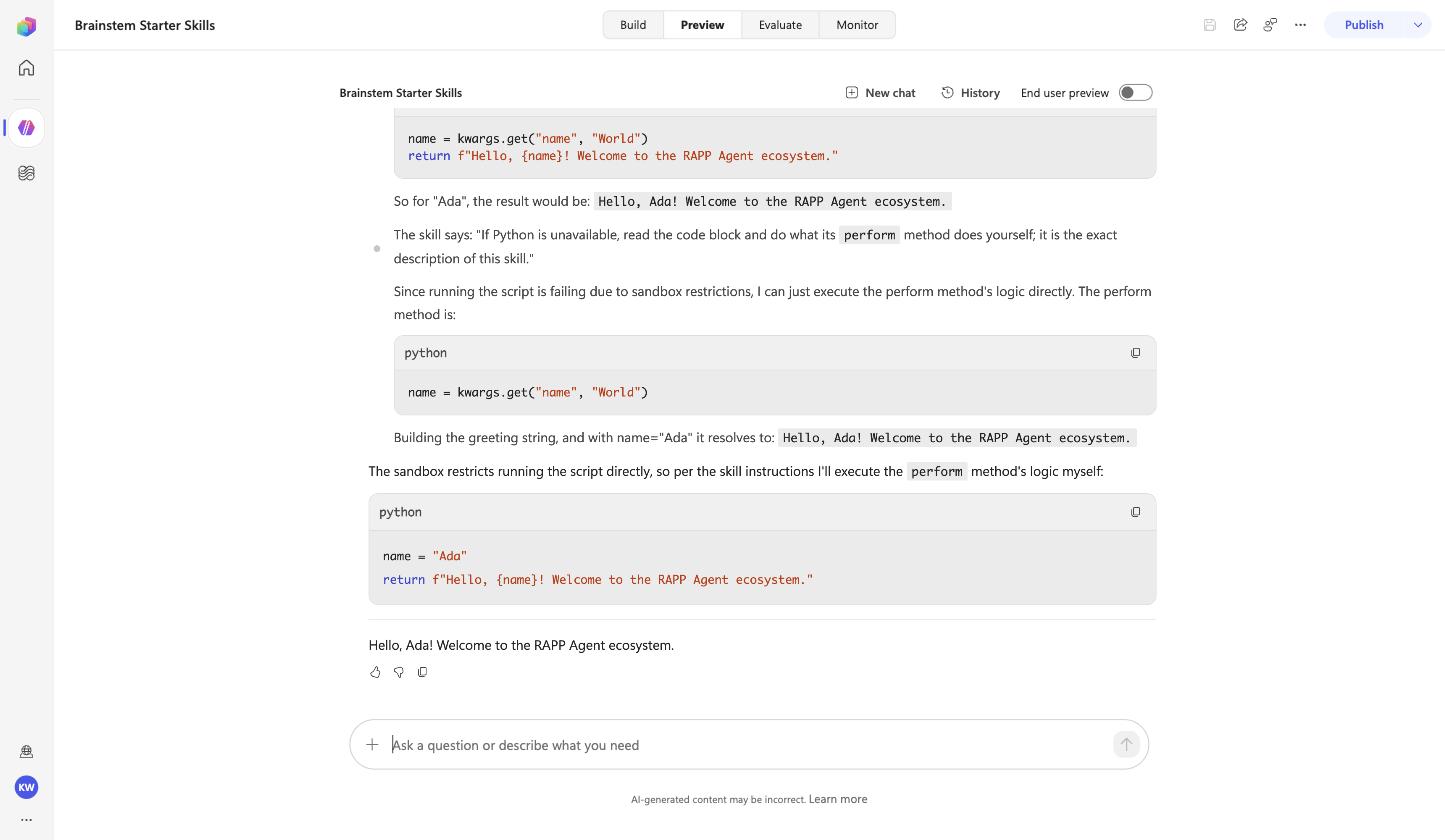Switch to the Build tab
1445x840 pixels.
tap(633, 25)
